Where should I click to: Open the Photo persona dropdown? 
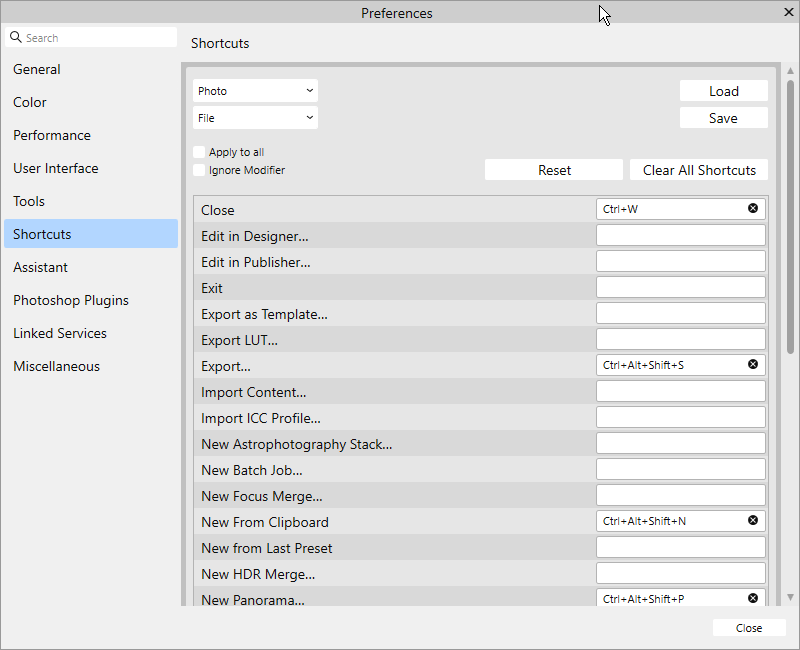(255, 90)
